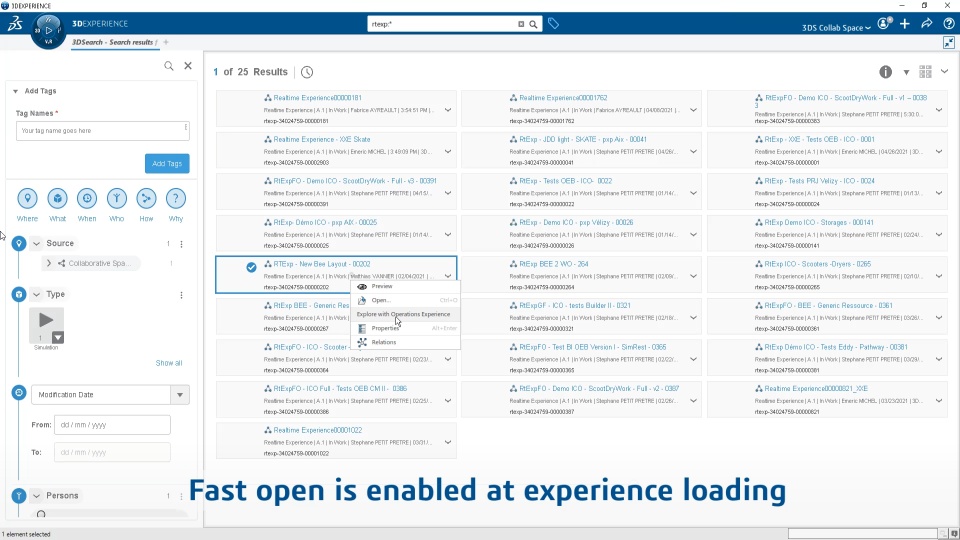Collapse the Type section
This screenshot has width=960, height=540.
tap(36, 294)
